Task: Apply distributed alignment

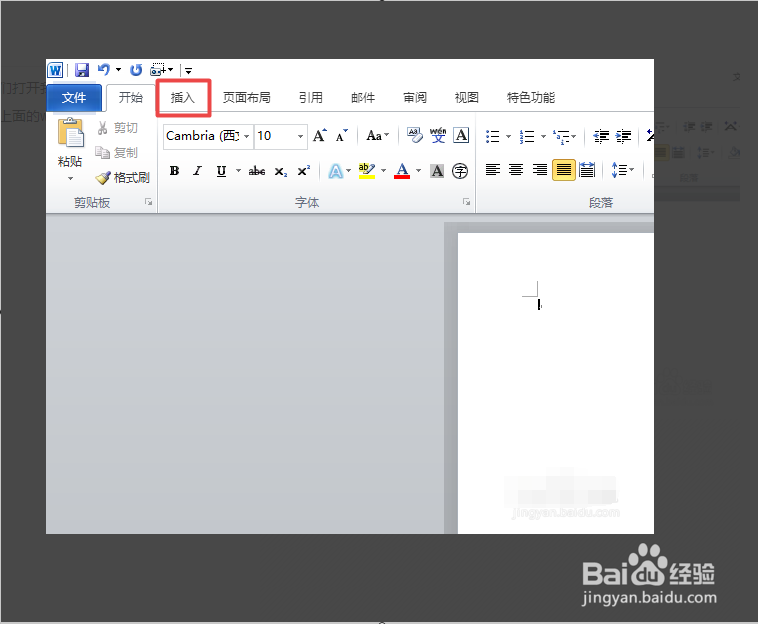Action: pos(587,170)
